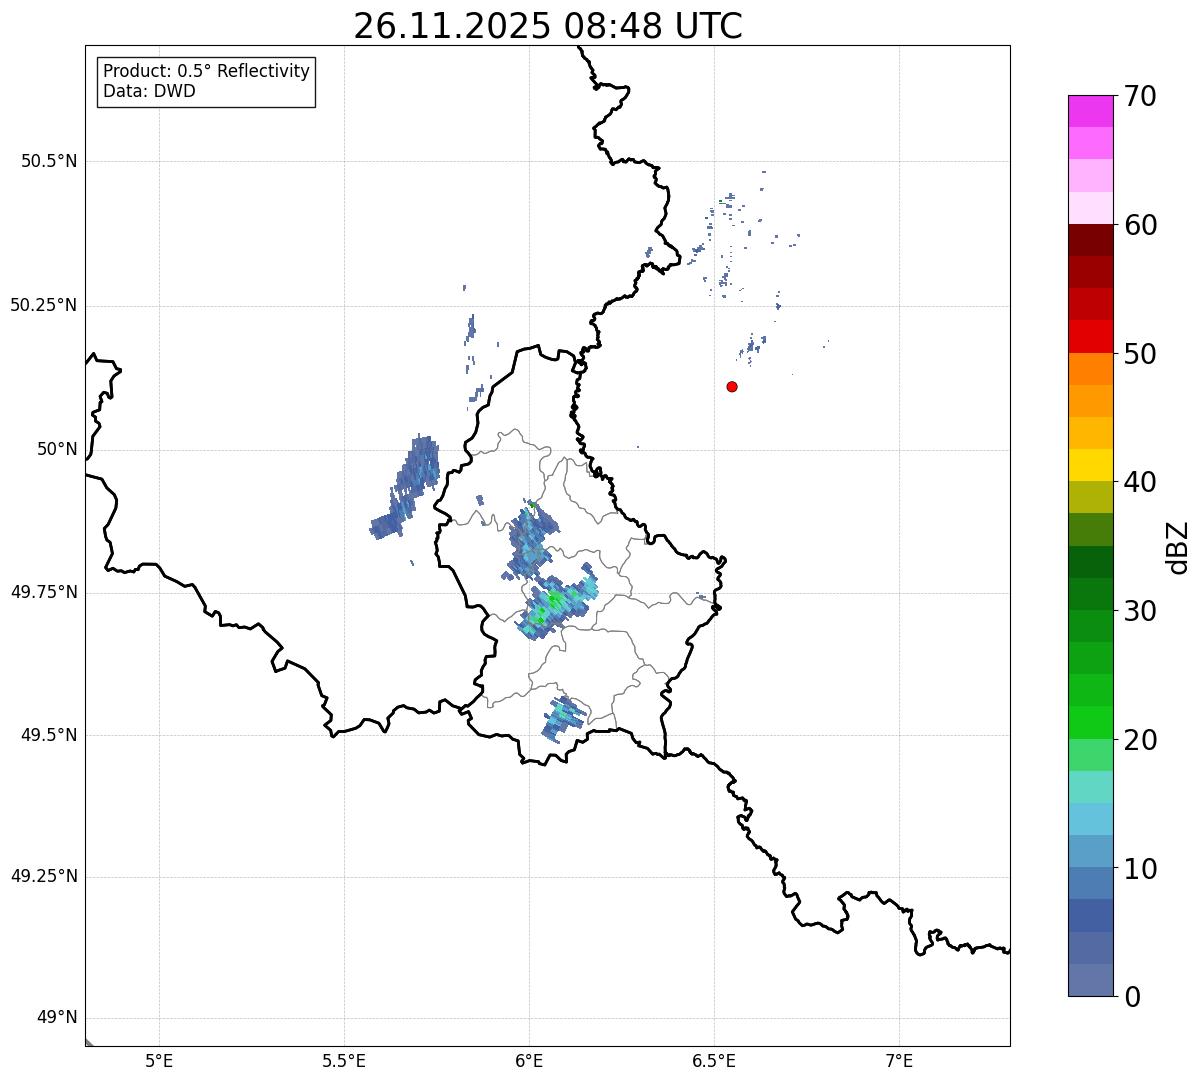Click the 'dBZ' colorbar label
This screenshot has width=1202, height=1081.
1177,546
